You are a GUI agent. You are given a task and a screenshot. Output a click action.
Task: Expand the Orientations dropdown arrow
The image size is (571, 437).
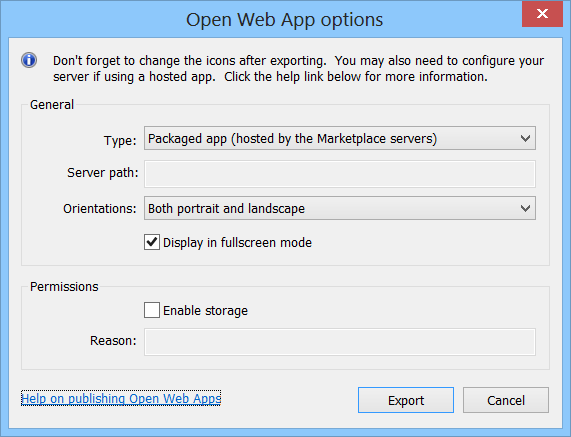(525, 208)
